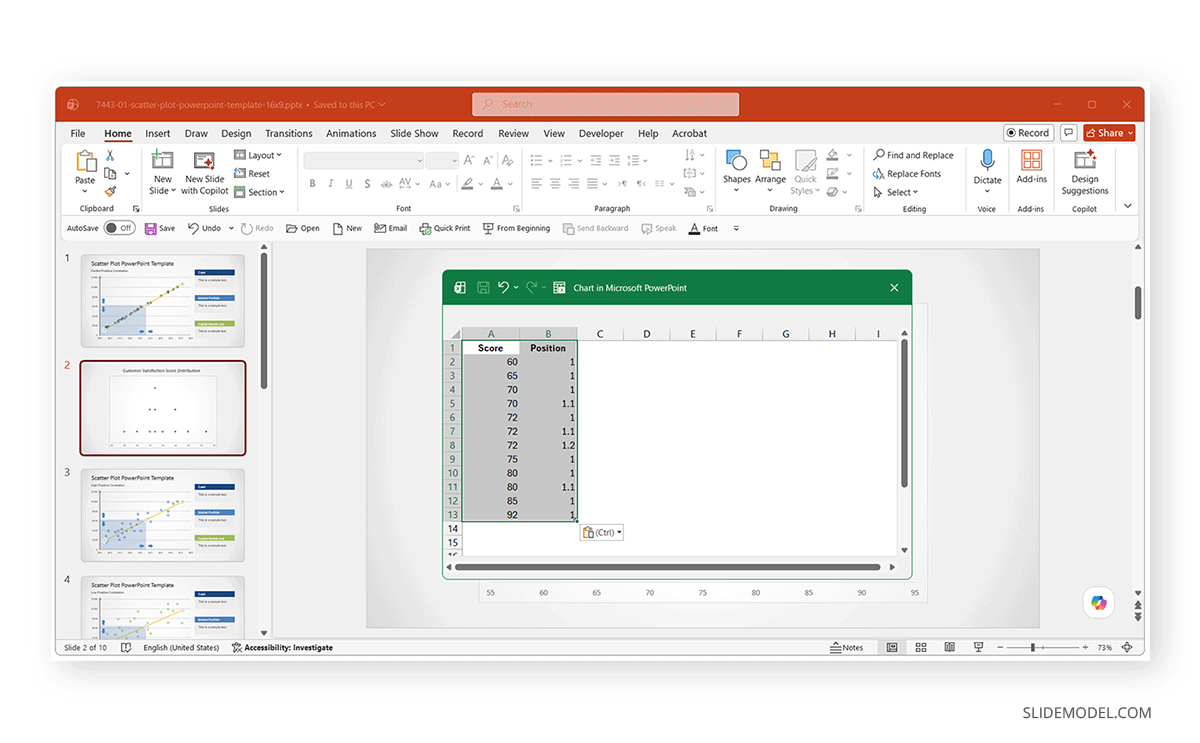
Task: Open the File menu
Action: pyautogui.click(x=78, y=133)
